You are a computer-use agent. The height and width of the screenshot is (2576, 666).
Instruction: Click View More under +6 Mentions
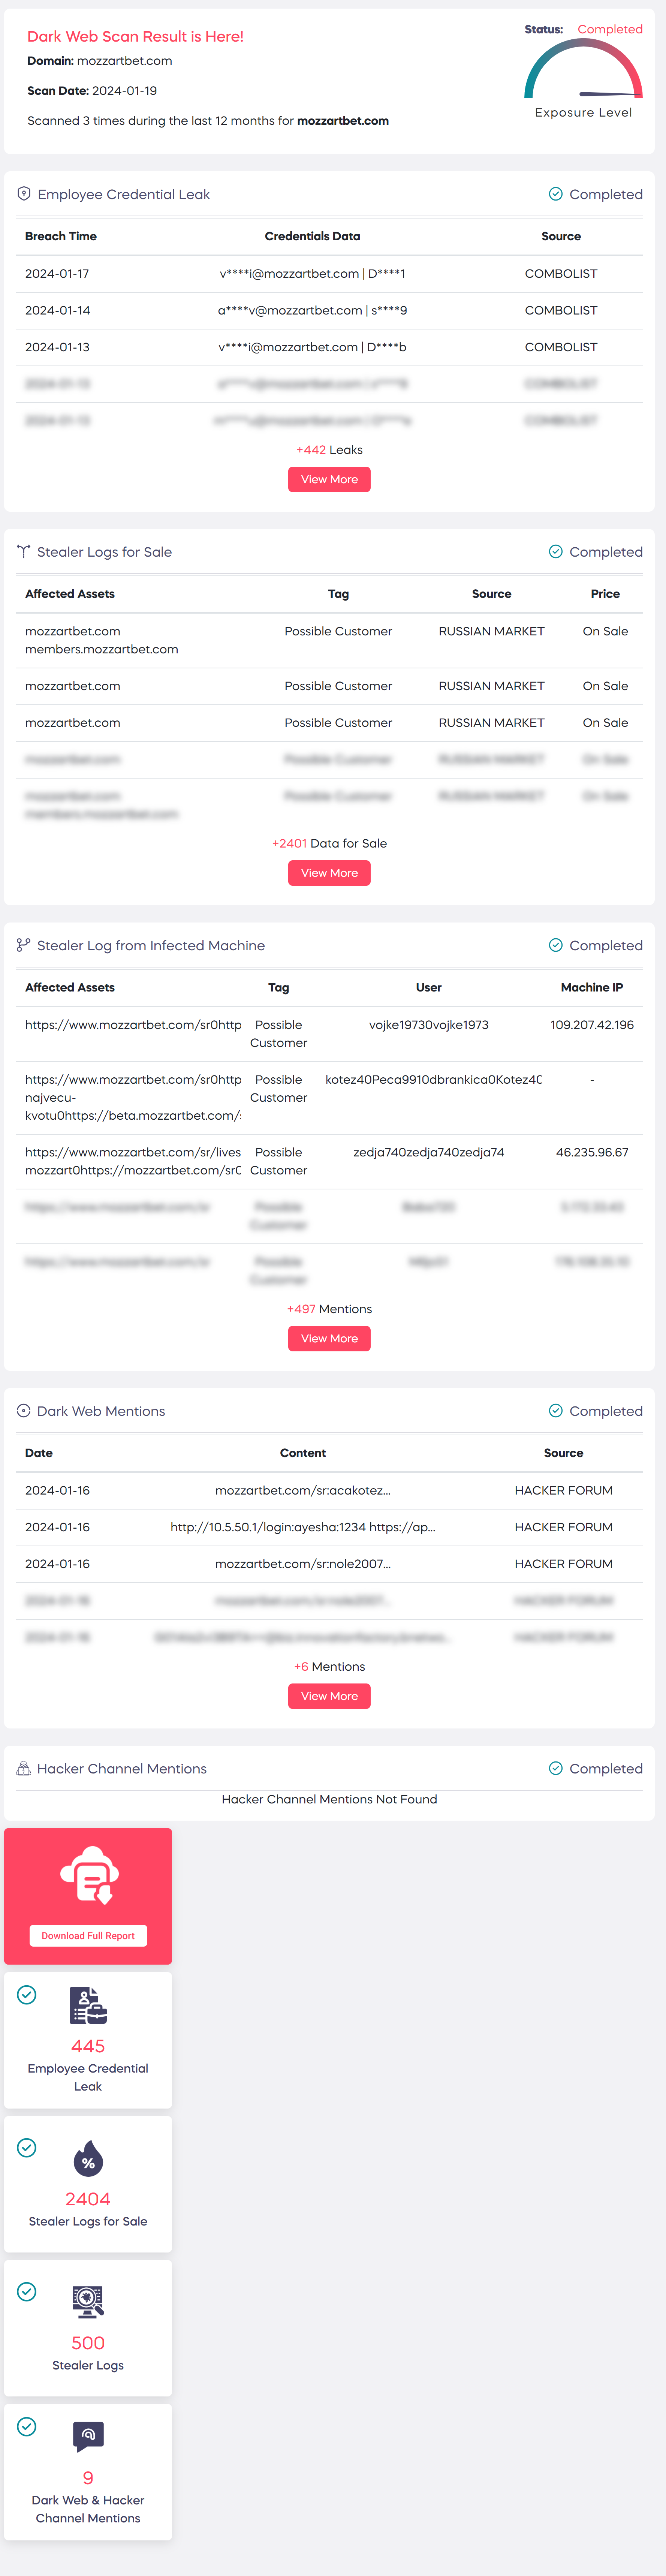(x=329, y=1696)
